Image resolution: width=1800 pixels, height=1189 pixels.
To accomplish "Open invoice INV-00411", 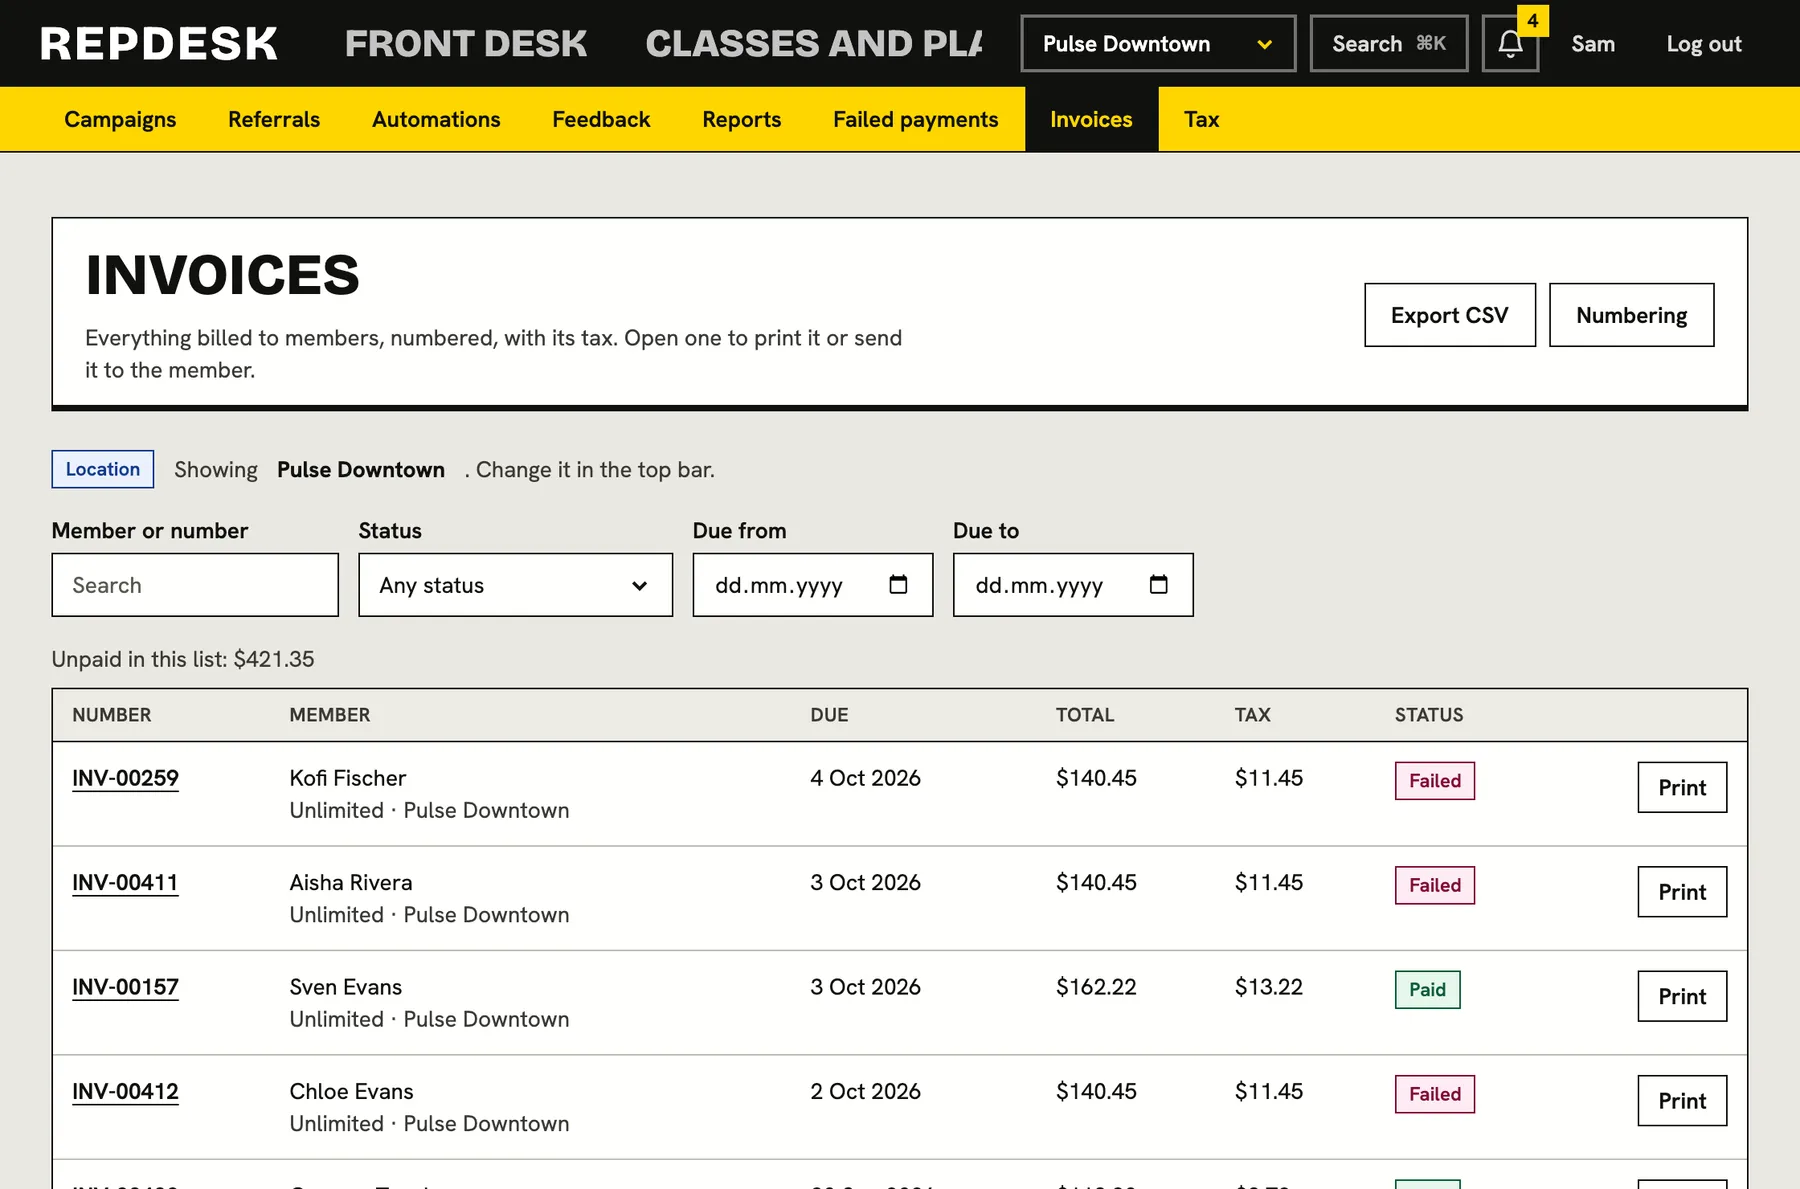I will (x=125, y=883).
